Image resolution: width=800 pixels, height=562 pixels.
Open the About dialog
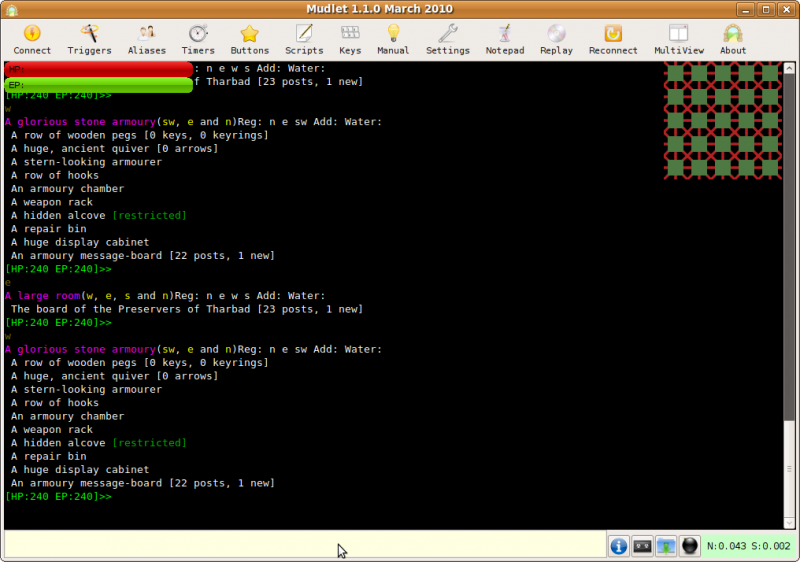733,39
